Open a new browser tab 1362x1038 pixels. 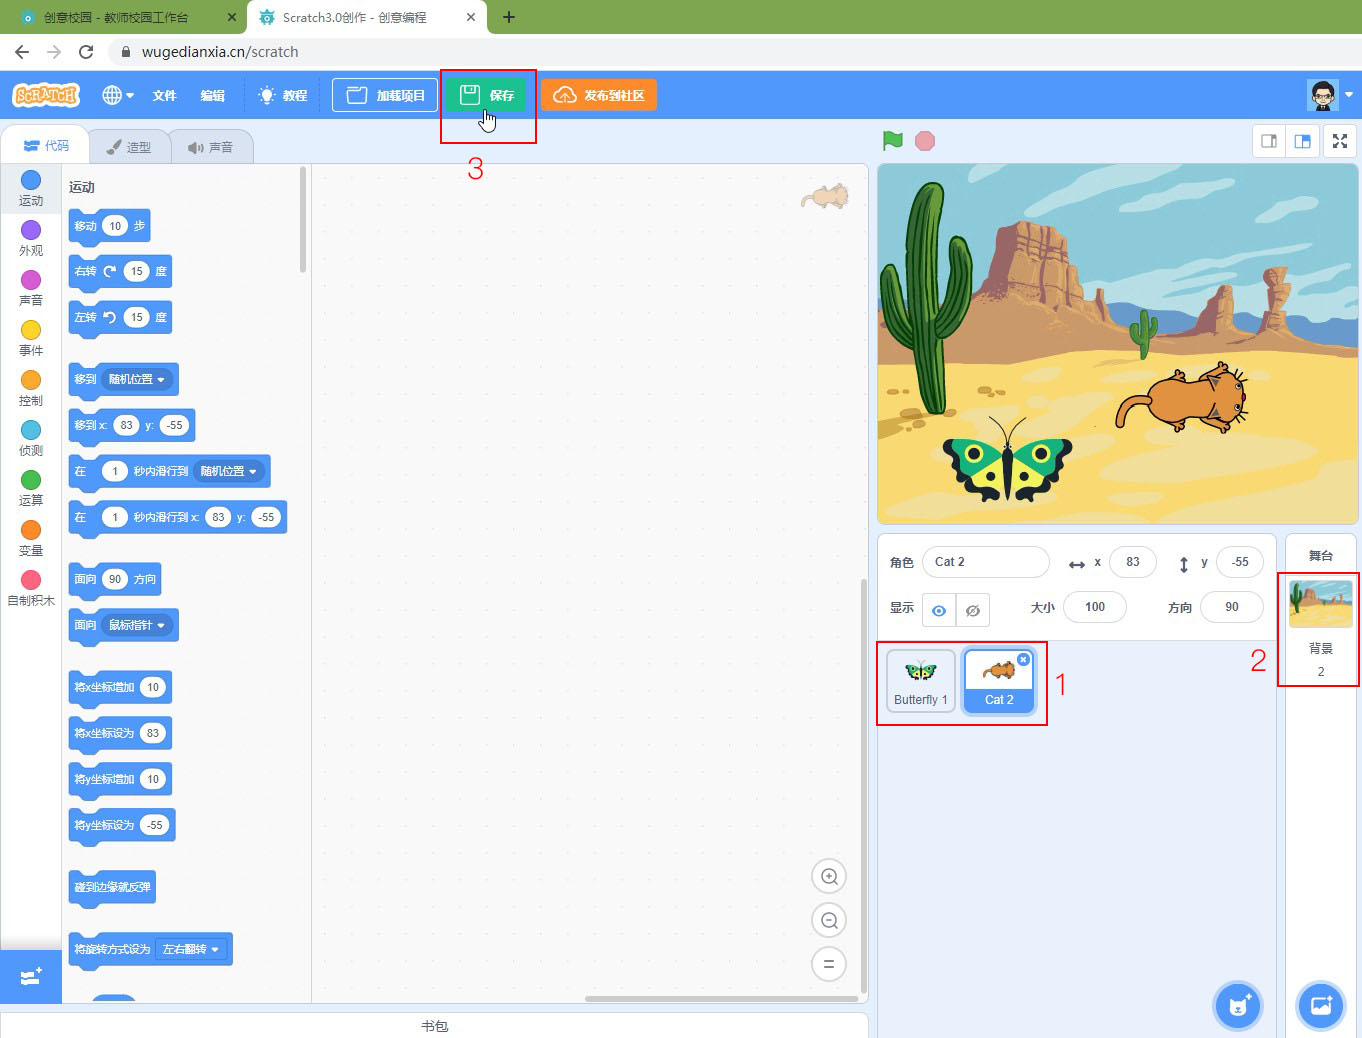pos(509,17)
